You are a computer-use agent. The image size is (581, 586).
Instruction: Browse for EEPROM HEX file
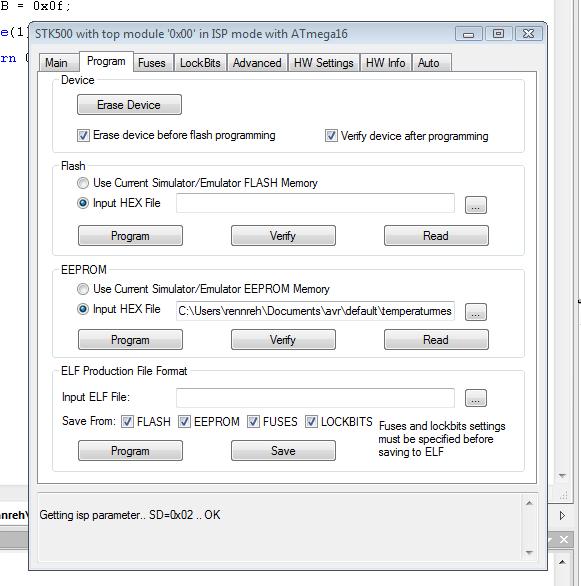pos(476,312)
